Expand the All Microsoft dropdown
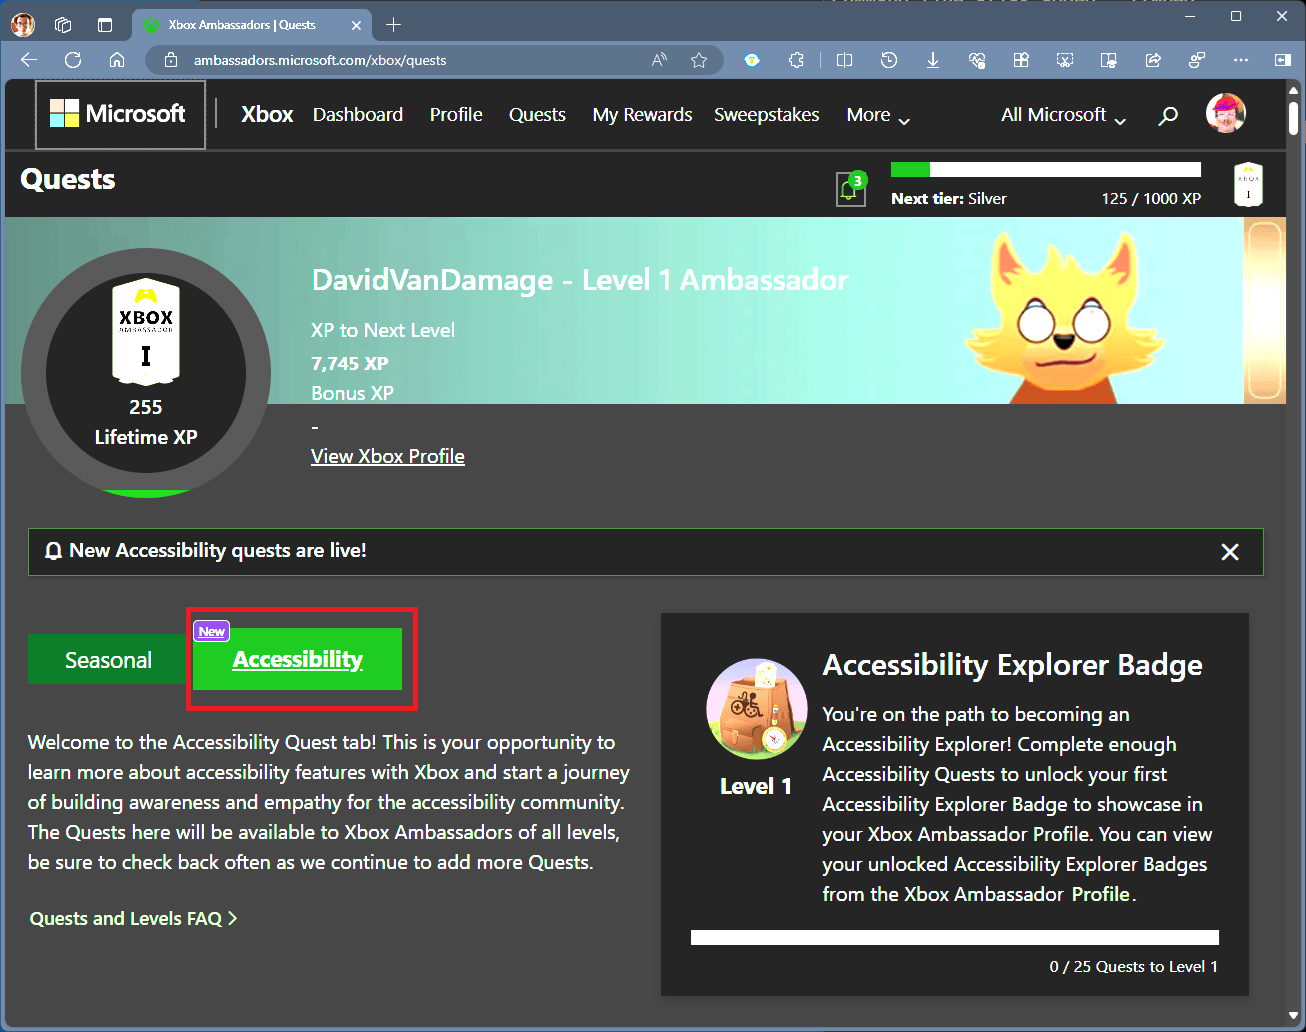Screen dimensions: 1306x1032 tap(1064, 115)
